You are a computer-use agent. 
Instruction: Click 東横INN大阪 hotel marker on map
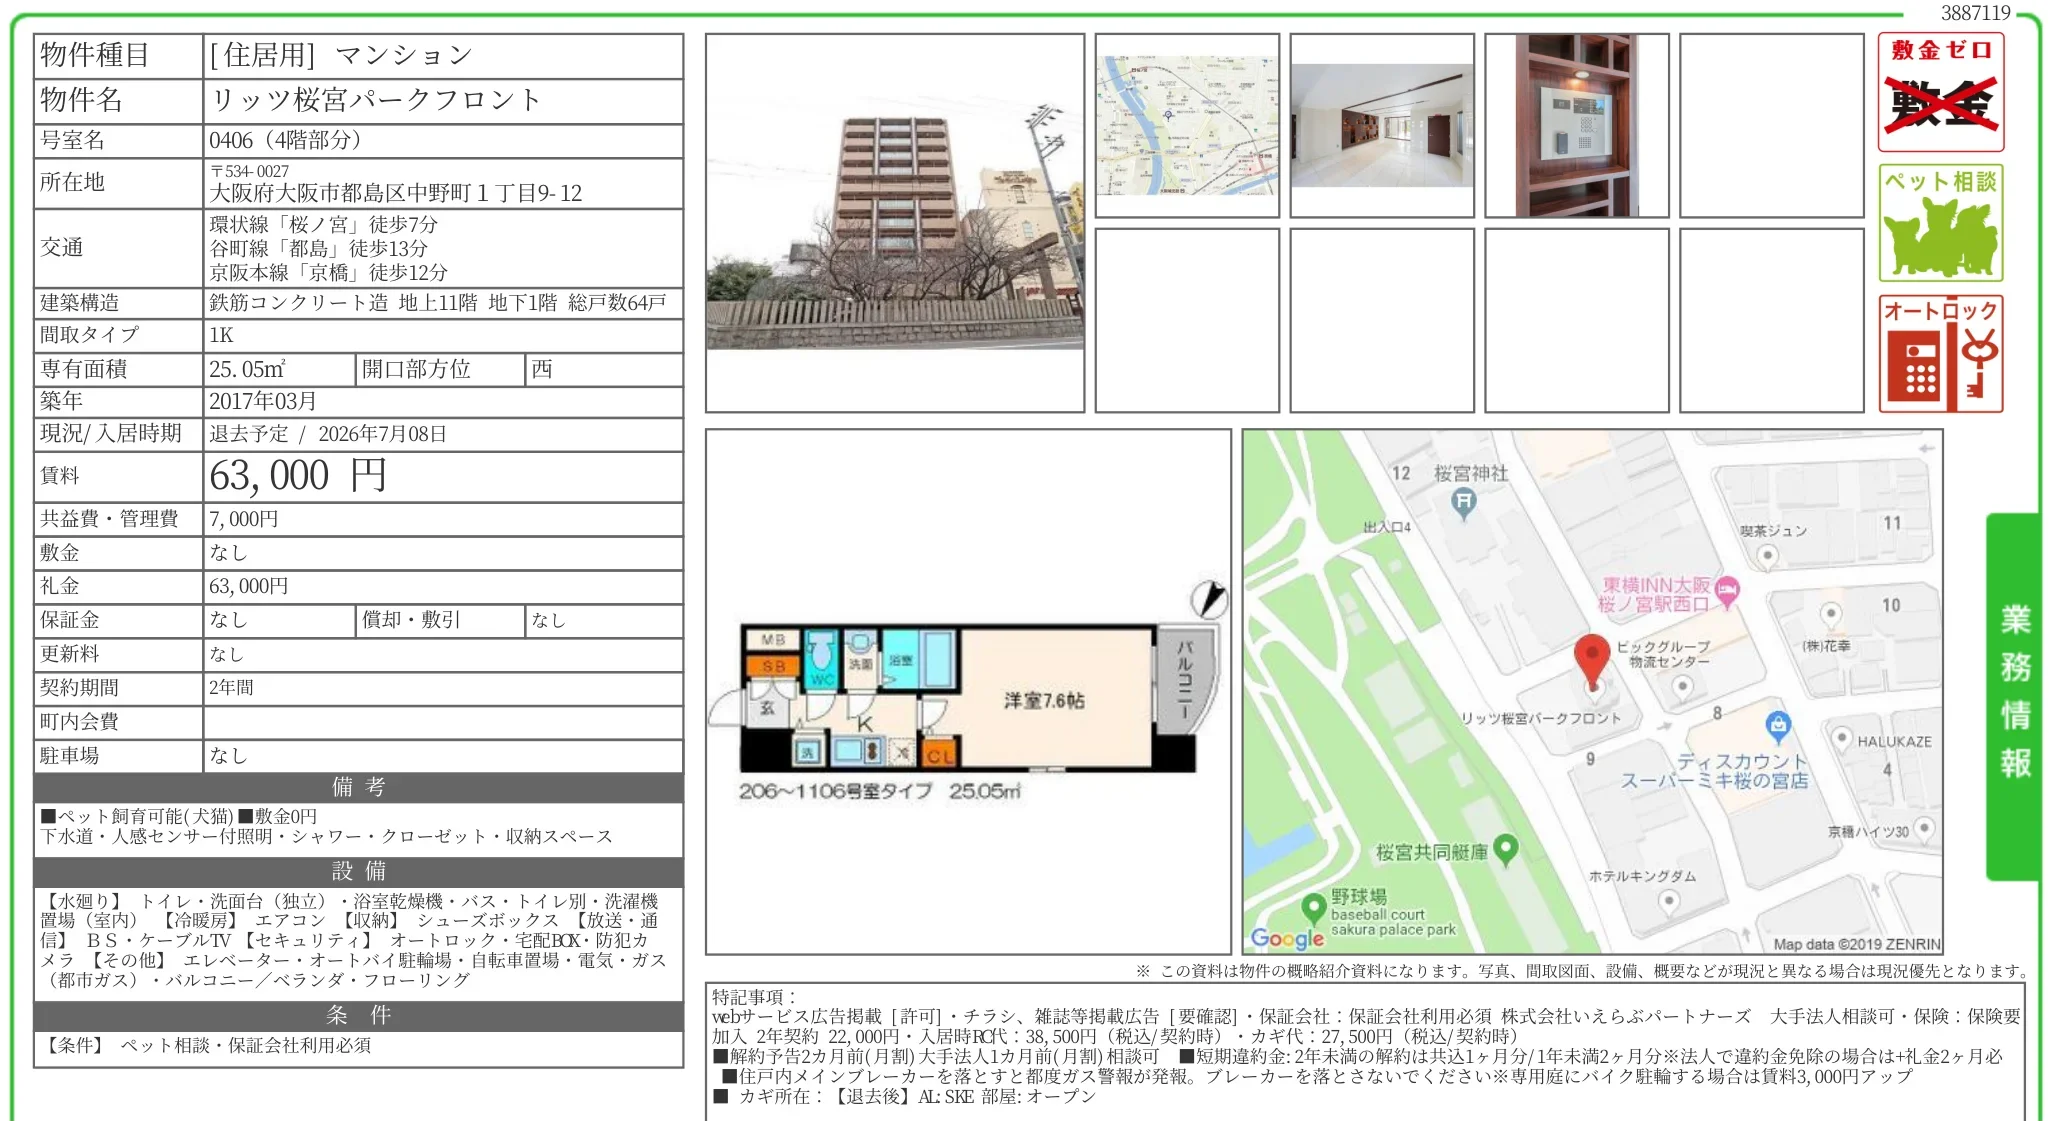point(1727,591)
